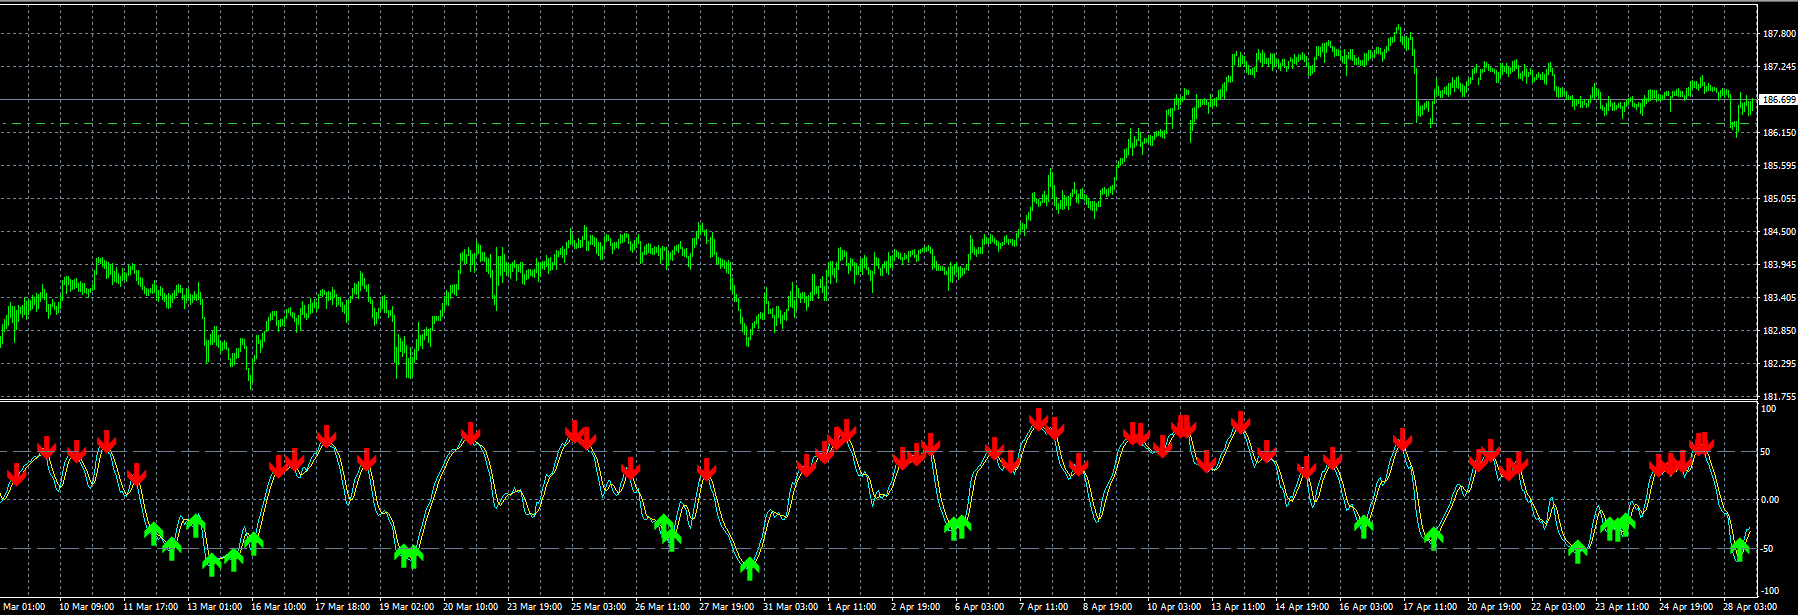Click the 182.295 price axis label

pos(1777,364)
